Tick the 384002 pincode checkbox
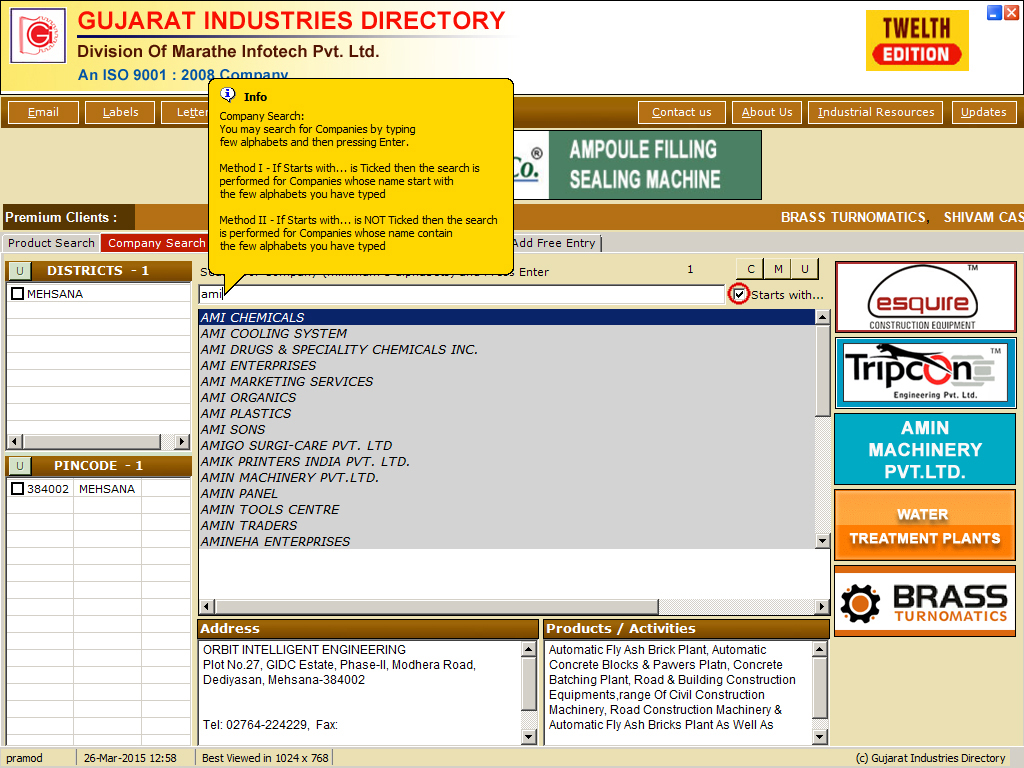The image size is (1024, 768). click(18, 488)
